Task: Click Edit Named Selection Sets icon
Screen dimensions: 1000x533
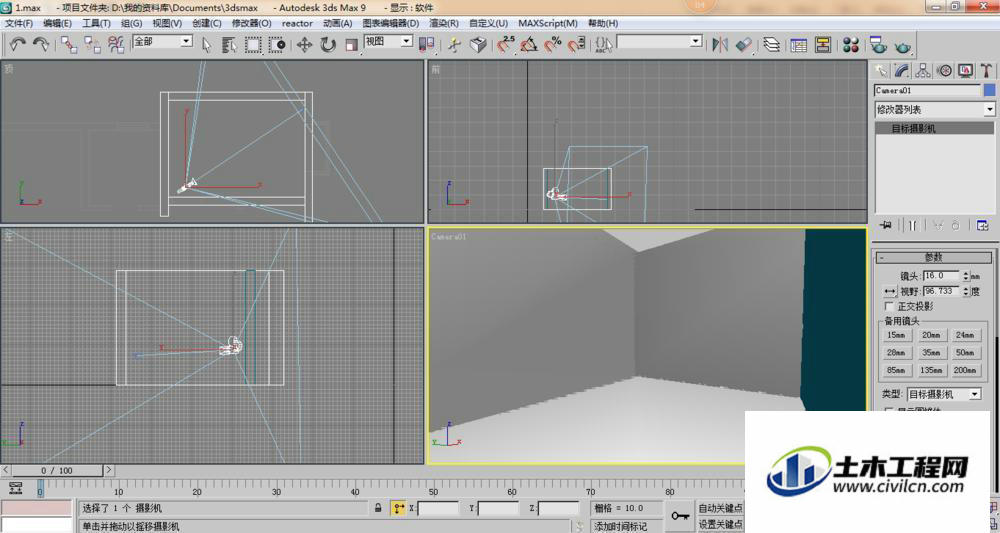Action: 603,45
